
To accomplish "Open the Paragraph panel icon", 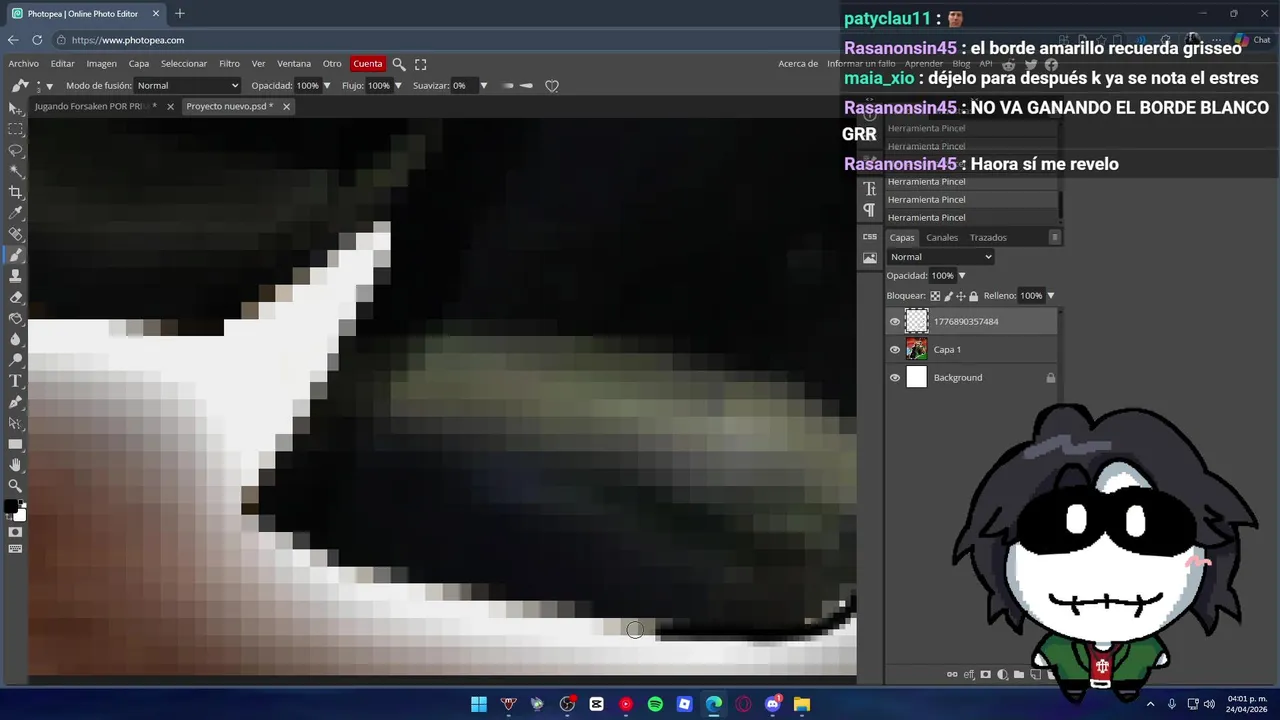I will pos(869,210).
